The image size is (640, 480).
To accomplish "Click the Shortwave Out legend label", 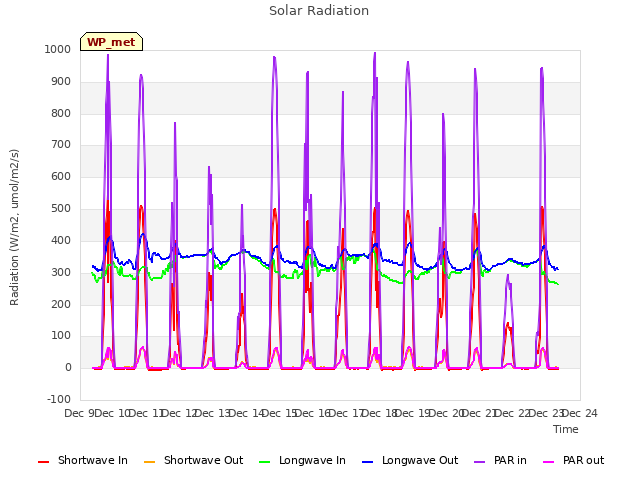I will pyautogui.click(x=203, y=460).
